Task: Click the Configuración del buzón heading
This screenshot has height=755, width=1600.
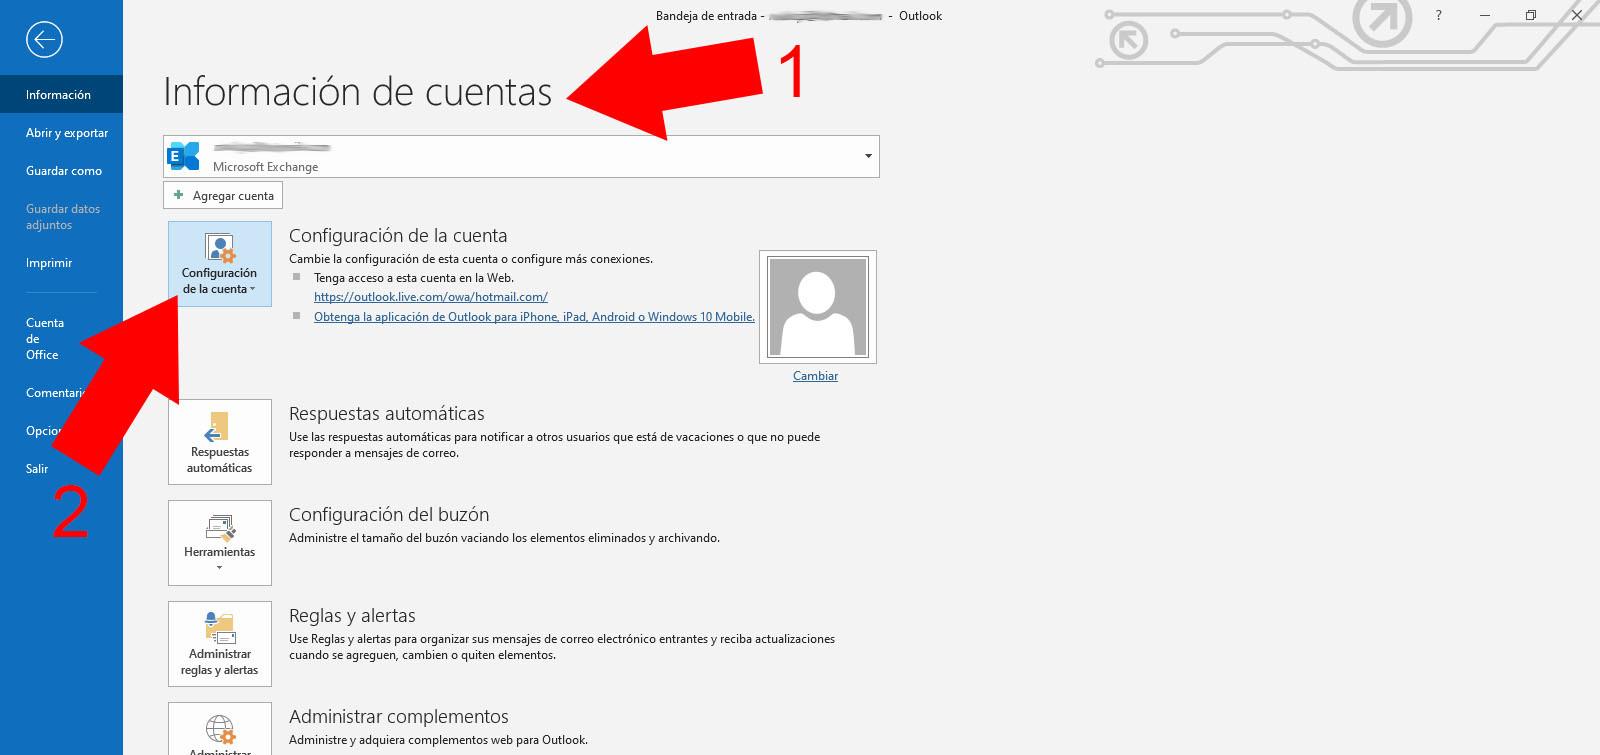Action: point(389,515)
